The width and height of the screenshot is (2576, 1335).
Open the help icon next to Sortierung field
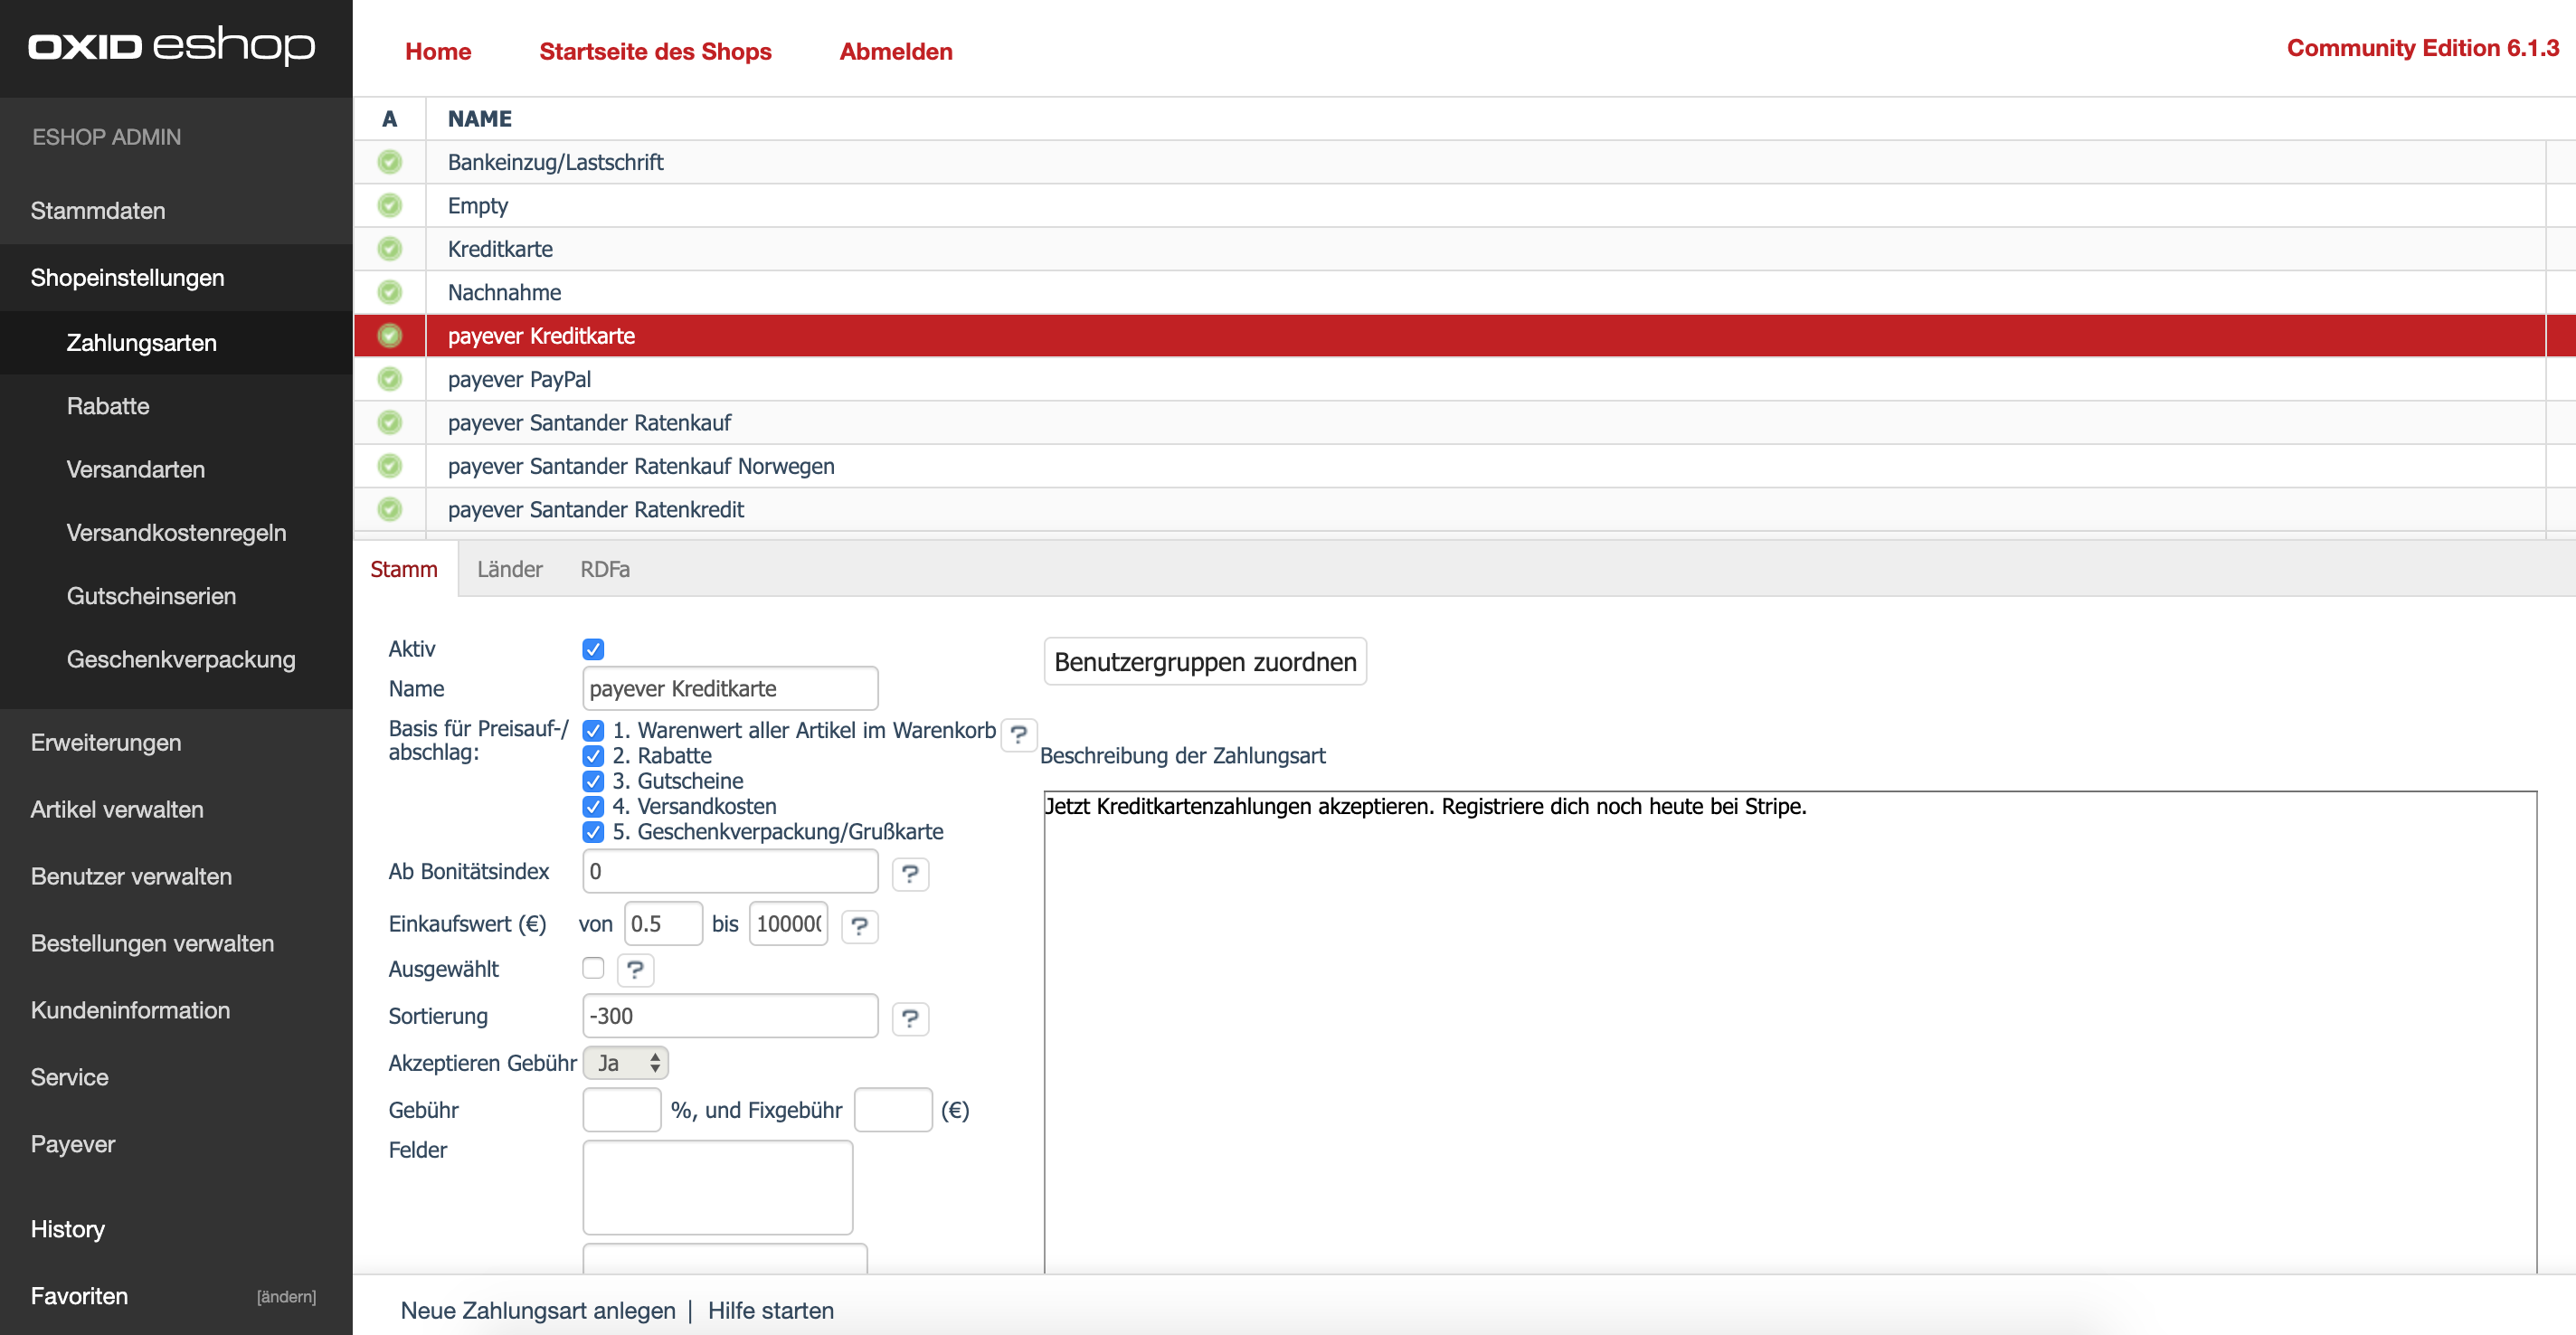click(x=910, y=1018)
